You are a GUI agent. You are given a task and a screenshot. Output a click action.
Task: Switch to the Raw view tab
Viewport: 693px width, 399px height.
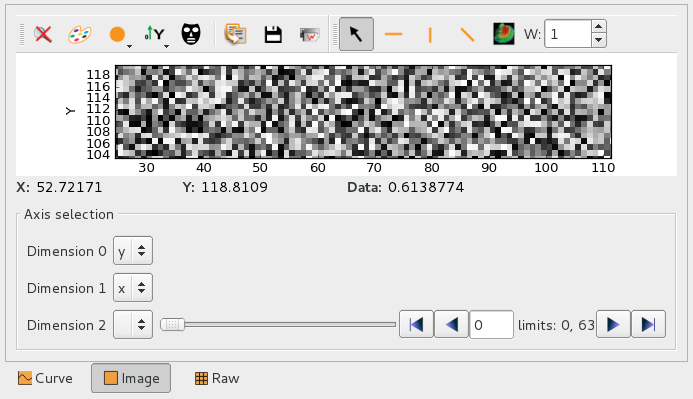point(217,378)
